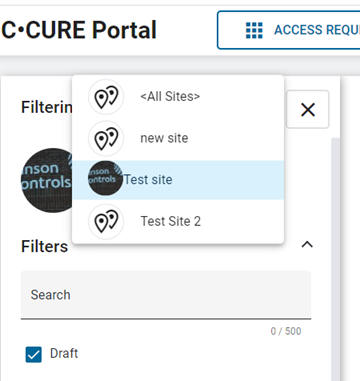
Task: Click the Johnson Controls logo in Test site row
Action: pyautogui.click(x=105, y=178)
